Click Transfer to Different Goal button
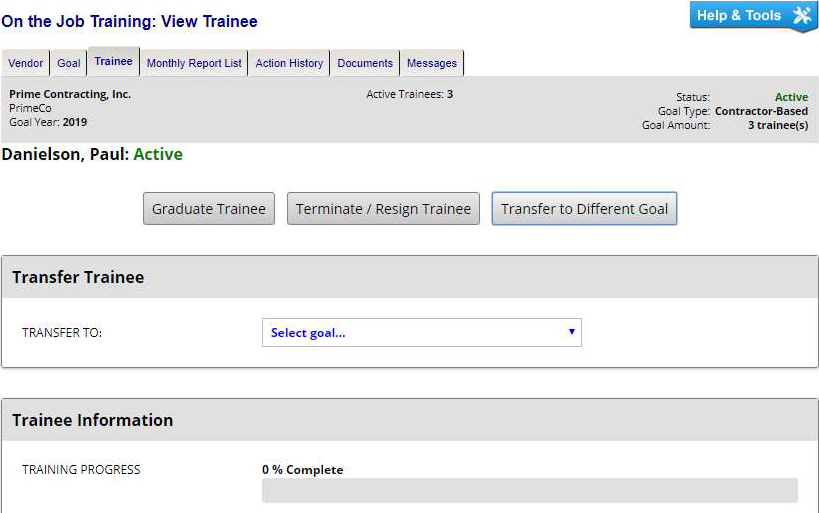The width and height of the screenshot is (819, 513). pos(584,209)
